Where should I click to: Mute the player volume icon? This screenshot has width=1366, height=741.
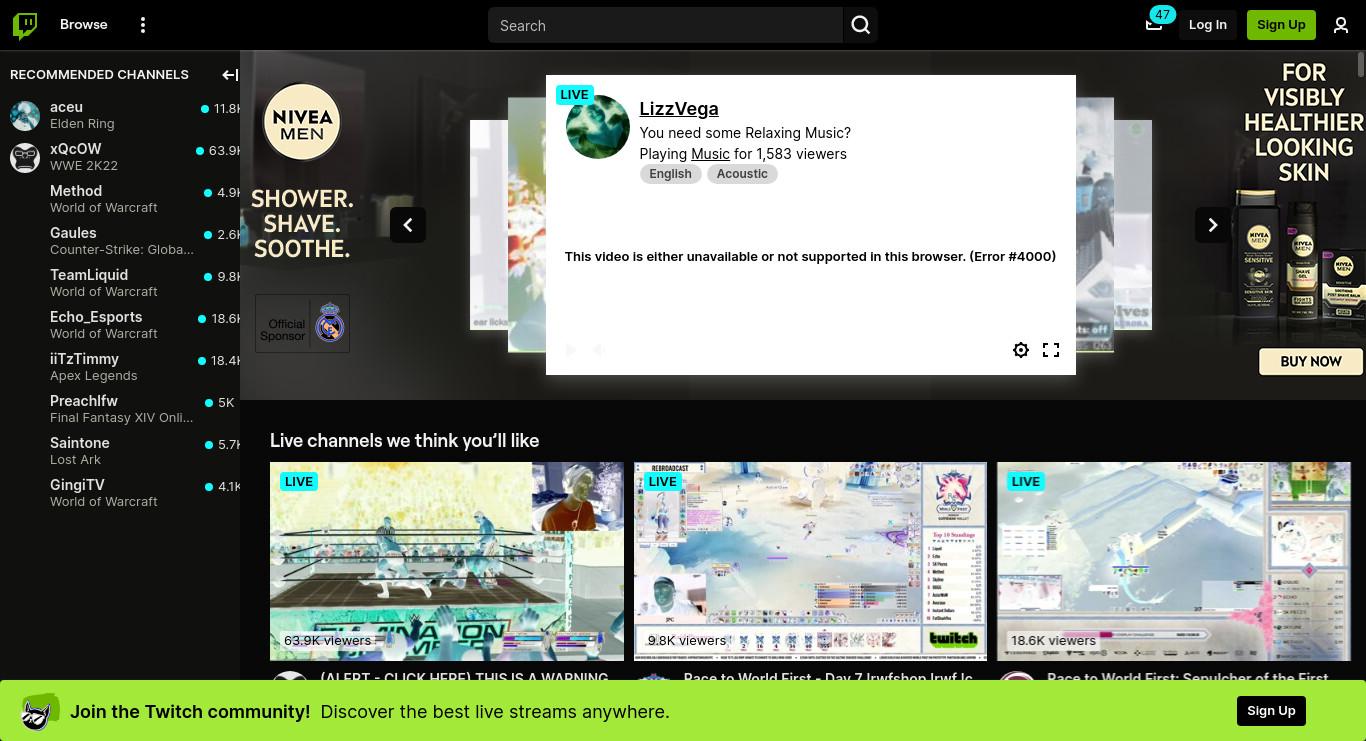pyautogui.click(x=598, y=350)
